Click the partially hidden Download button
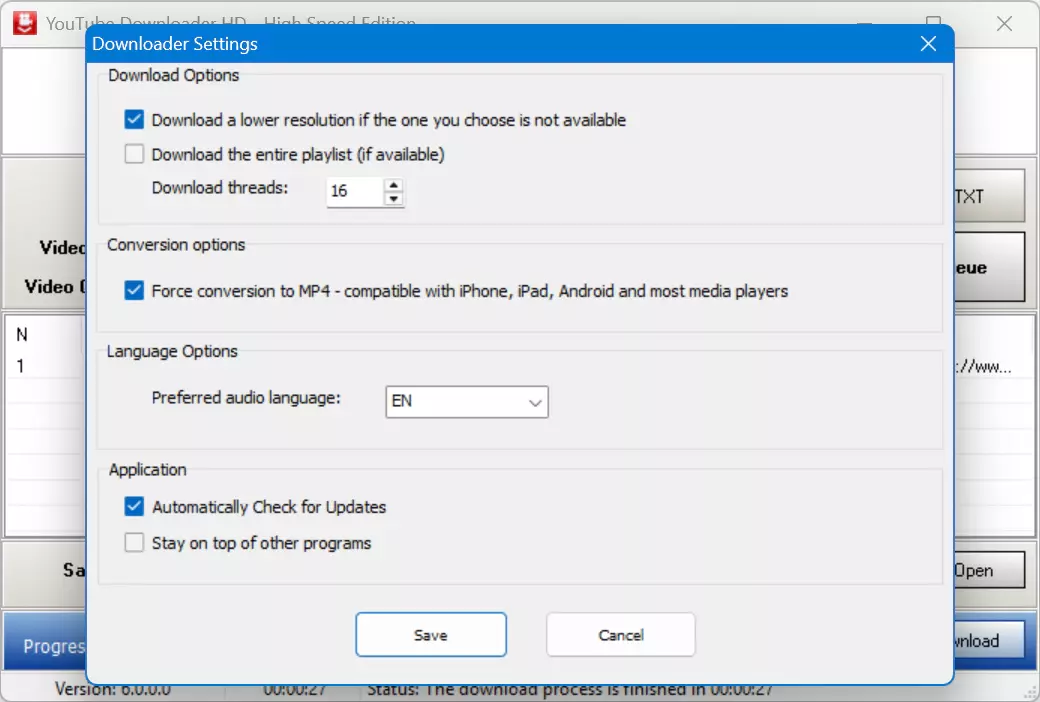The width and height of the screenshot is (1040, 702). 989,640
